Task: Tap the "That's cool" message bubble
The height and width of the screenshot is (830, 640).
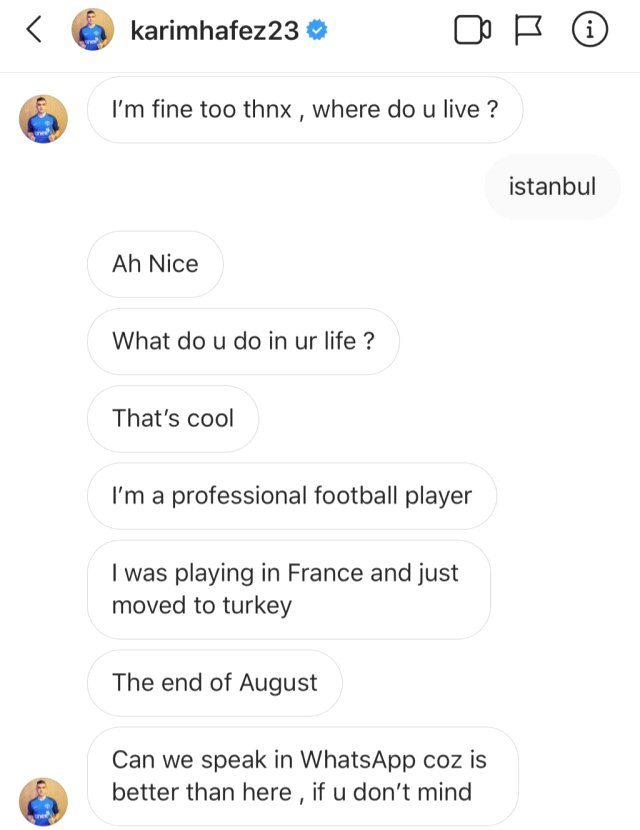Action: 172,418
